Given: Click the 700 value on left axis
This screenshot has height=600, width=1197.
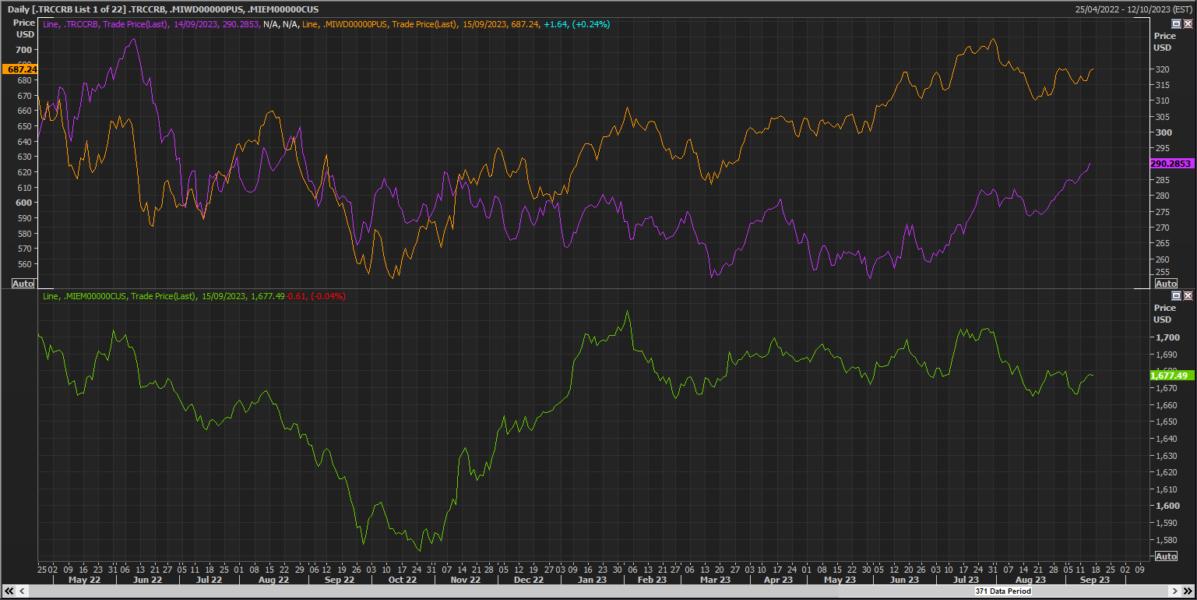Looking at the screenshot, I should point(23,50).
